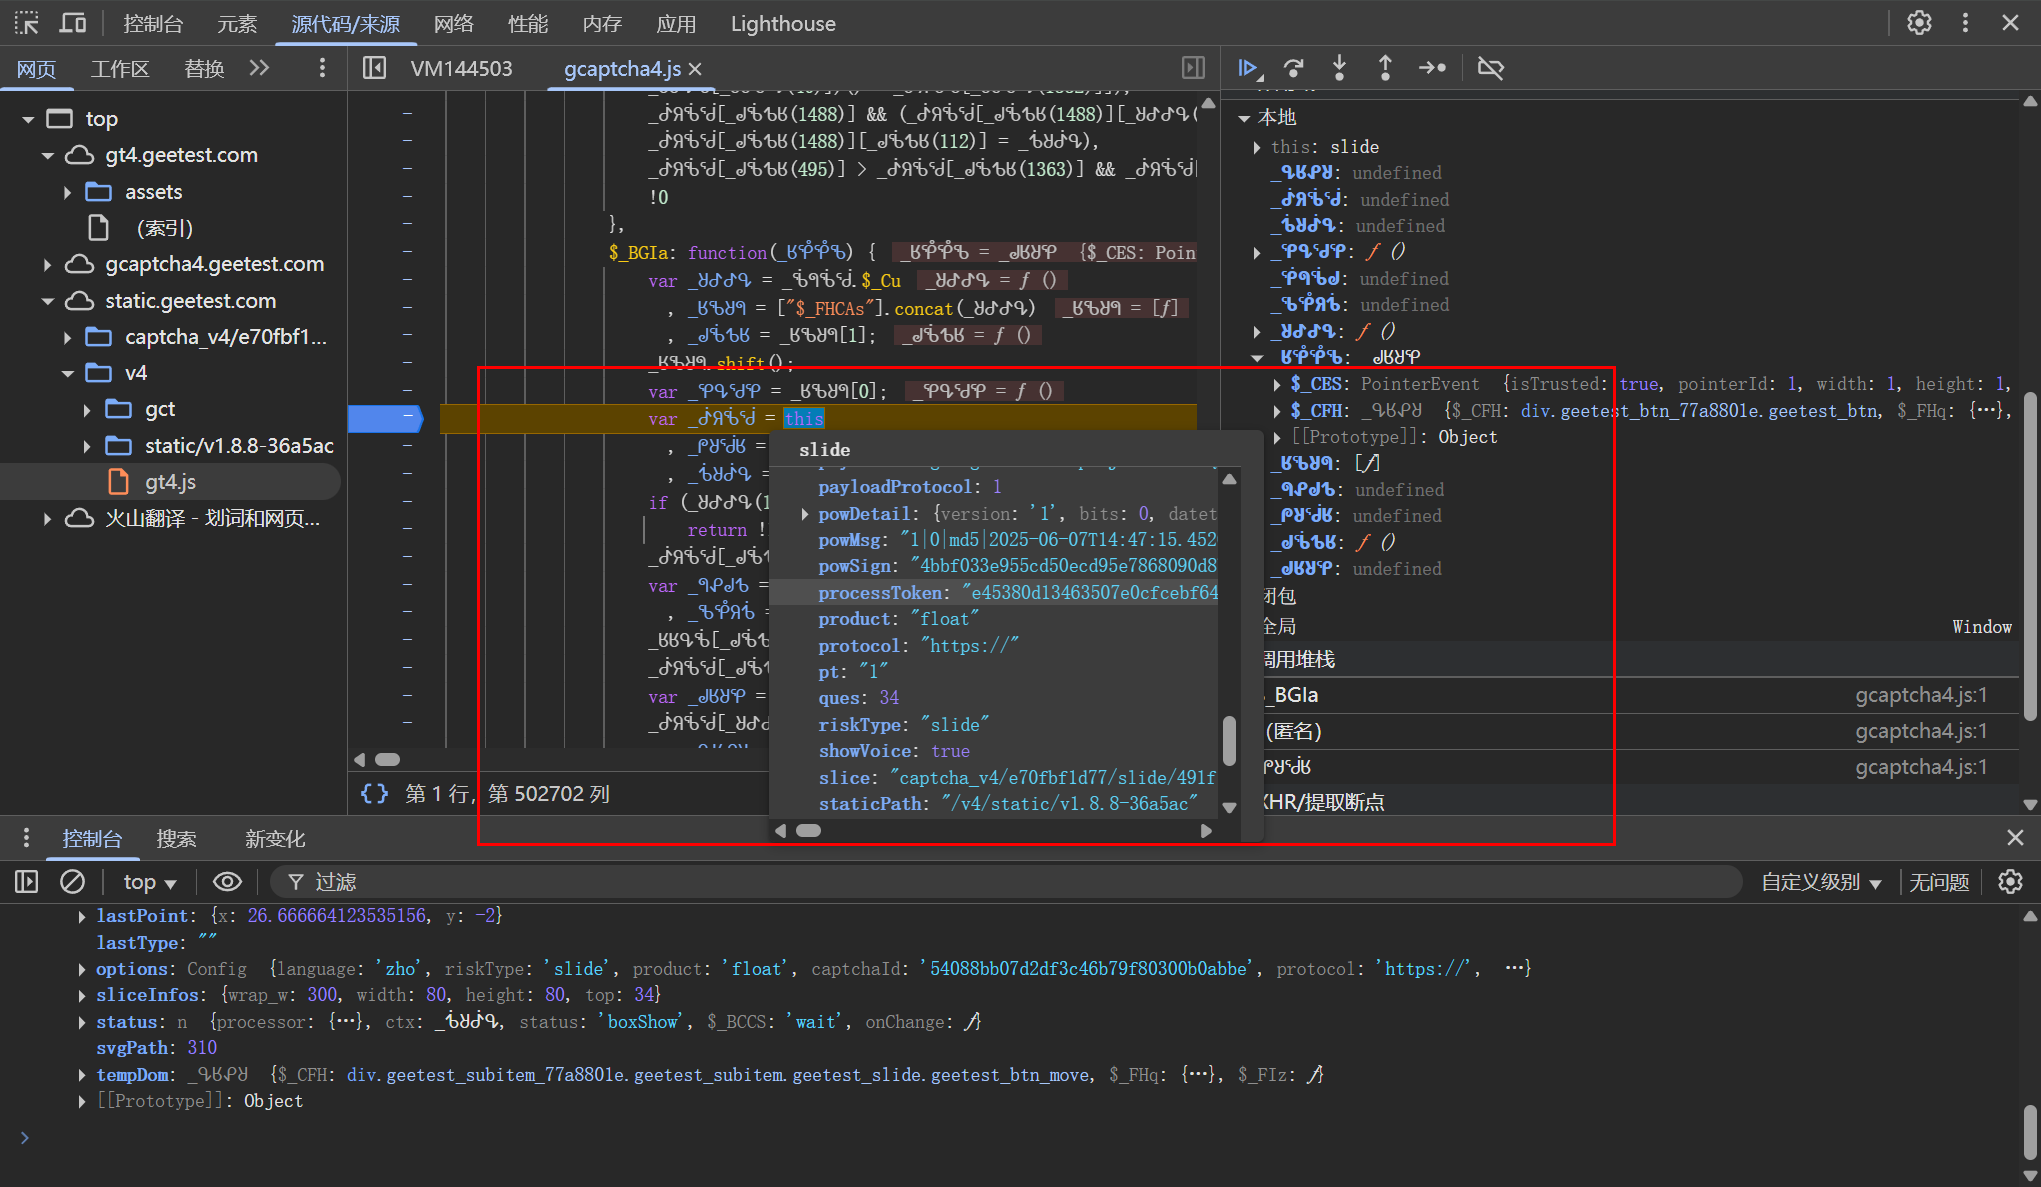Click the slide tooltip vertical scrollbar thumb
The image size is (2041, 1187).
1229,740
